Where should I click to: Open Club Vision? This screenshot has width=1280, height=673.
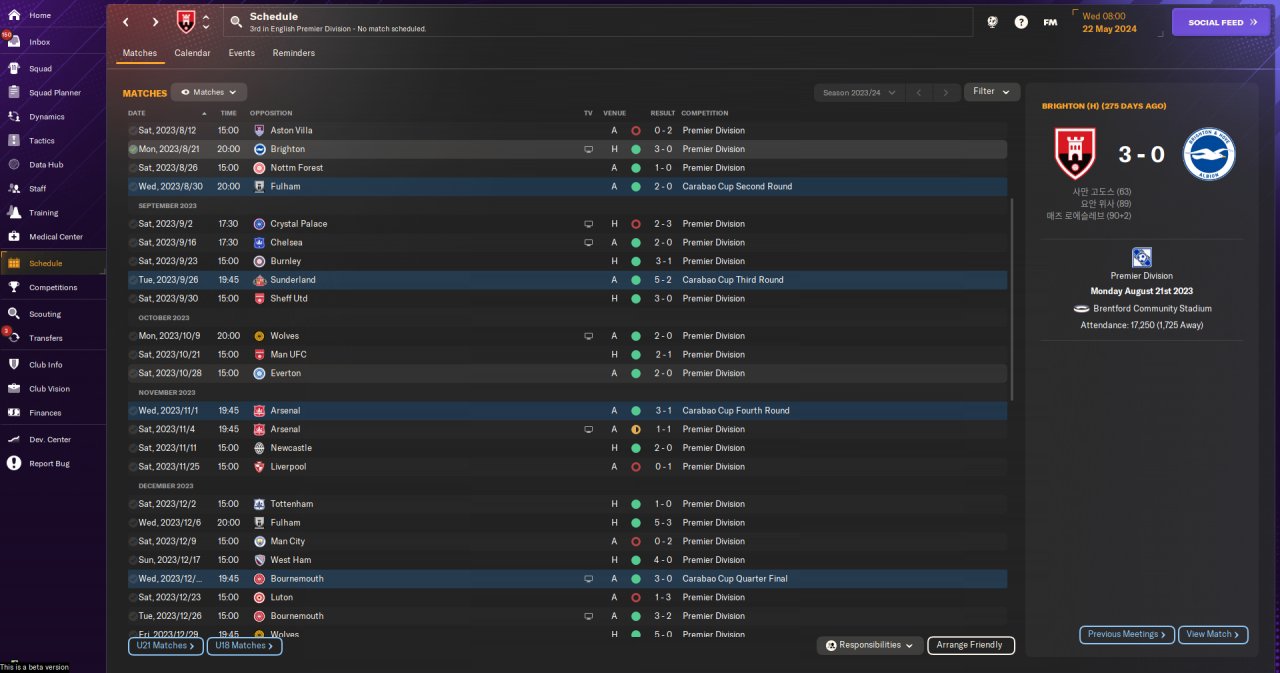(49, 389)
